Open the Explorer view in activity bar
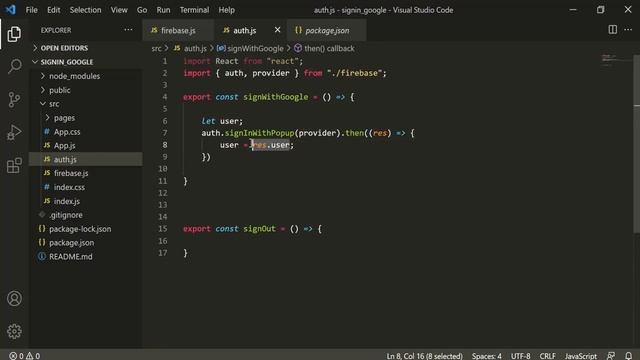This screenshot has height=360, width=640. coord(14,34)
